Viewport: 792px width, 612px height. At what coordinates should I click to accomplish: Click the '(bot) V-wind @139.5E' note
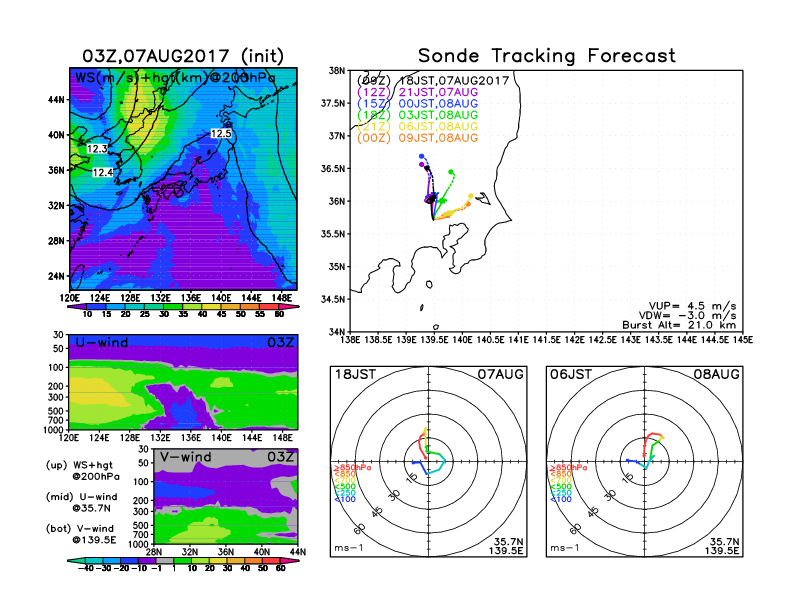(x=81, y=534)
